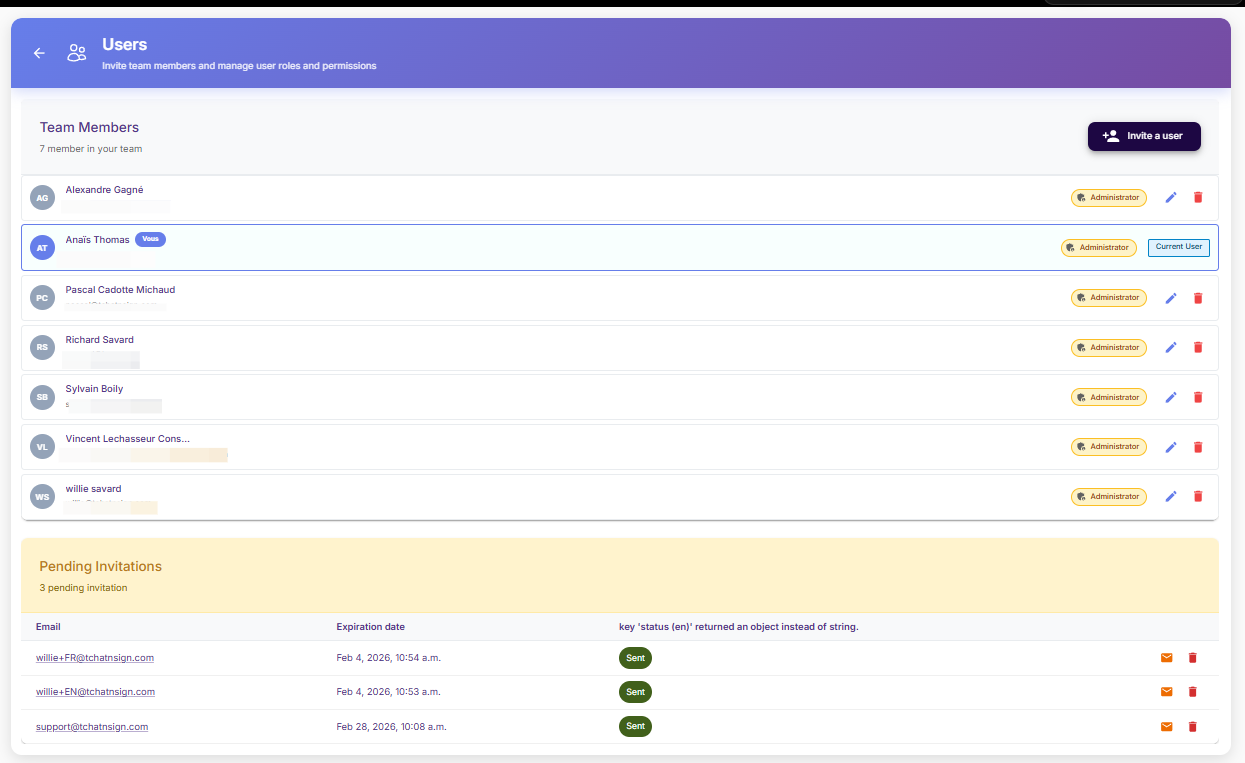Click the Team Members heading

tap(89, 127)
